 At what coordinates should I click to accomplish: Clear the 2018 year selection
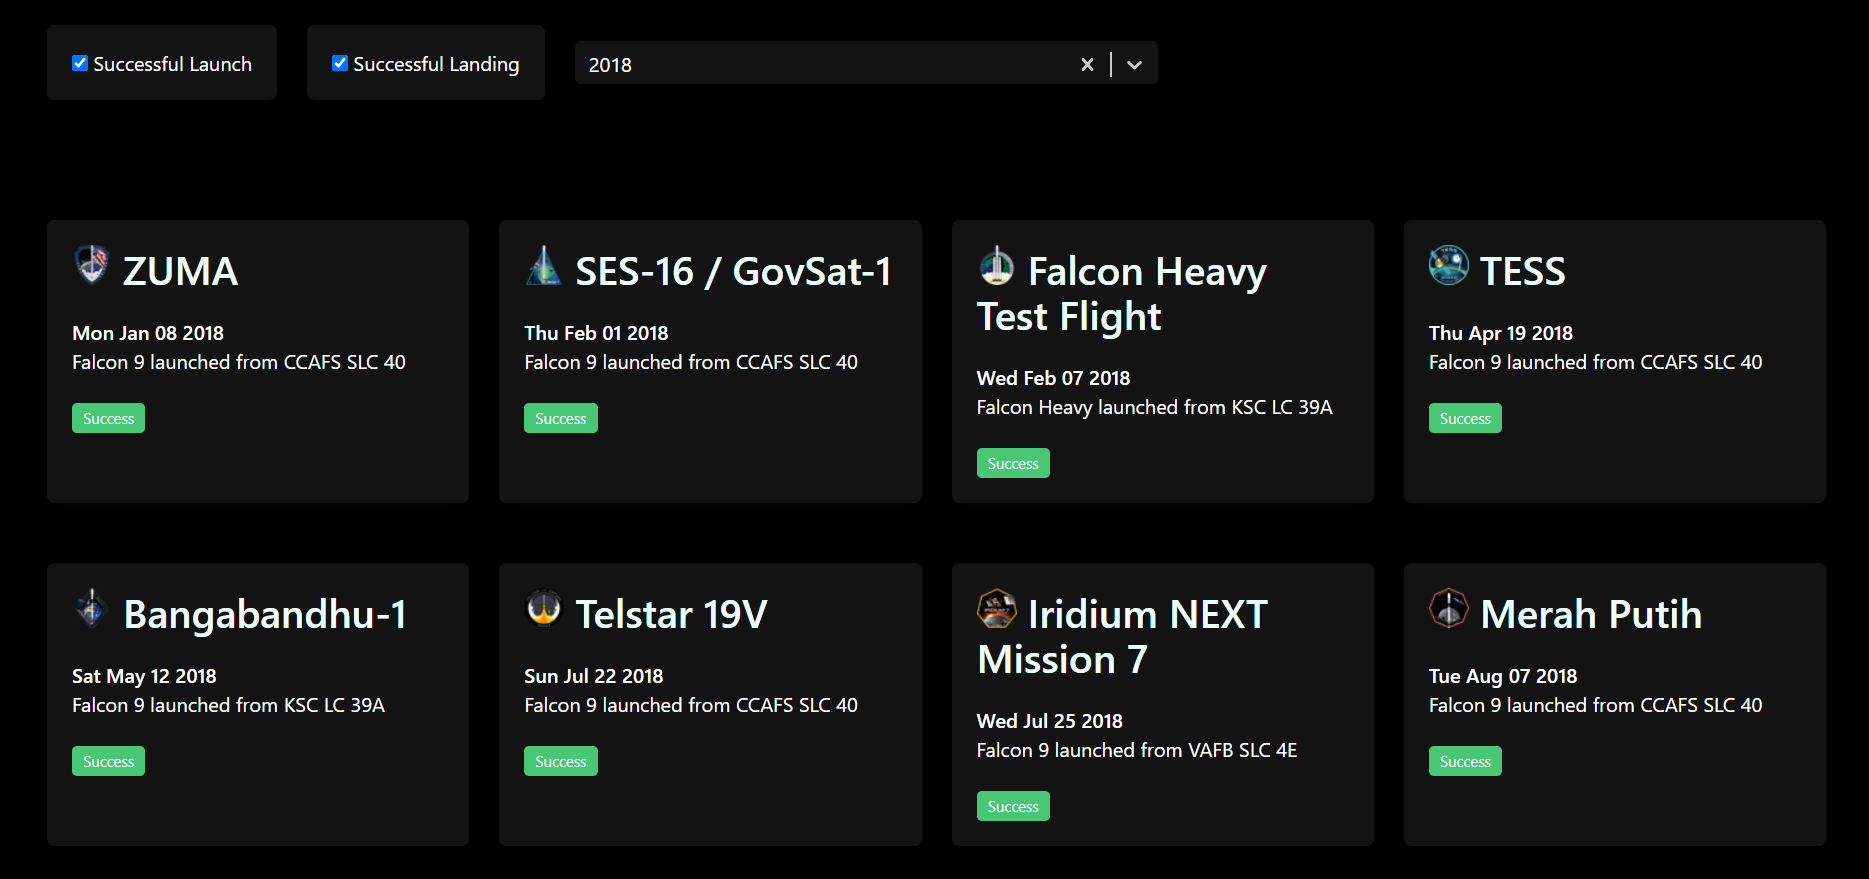1087,64
